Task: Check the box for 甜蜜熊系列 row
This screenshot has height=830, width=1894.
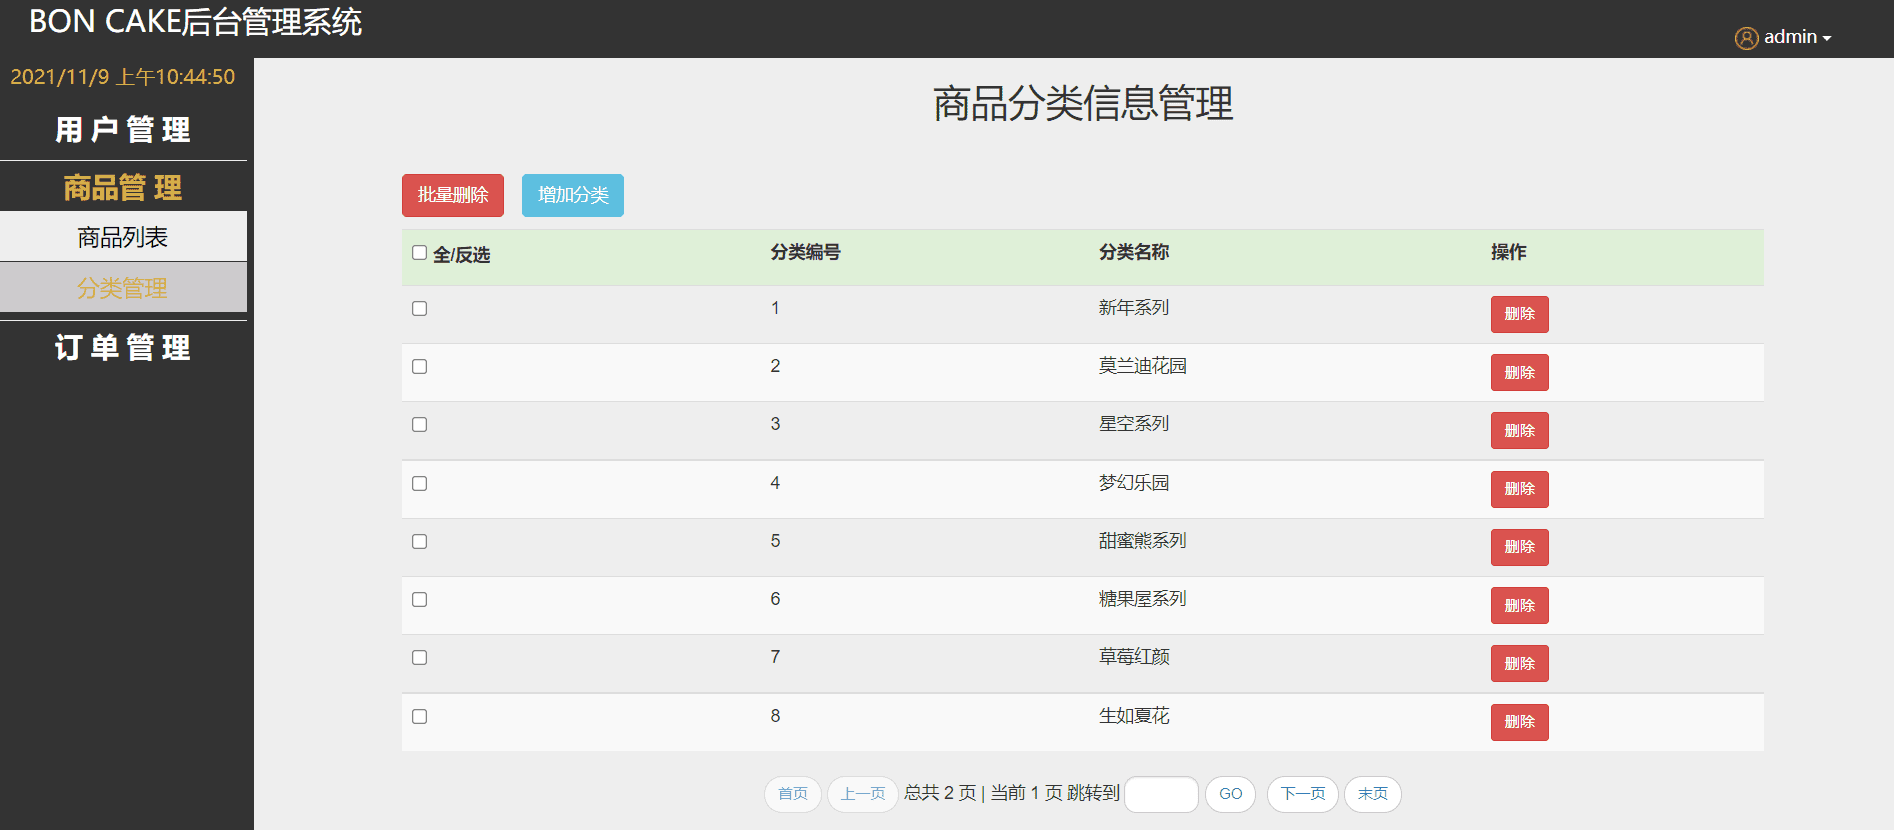Action: tap(419, 542)
